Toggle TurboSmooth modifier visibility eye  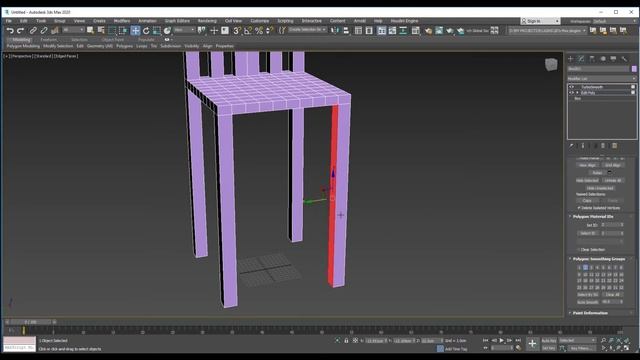pyautogui.click(x=572, y=87)
